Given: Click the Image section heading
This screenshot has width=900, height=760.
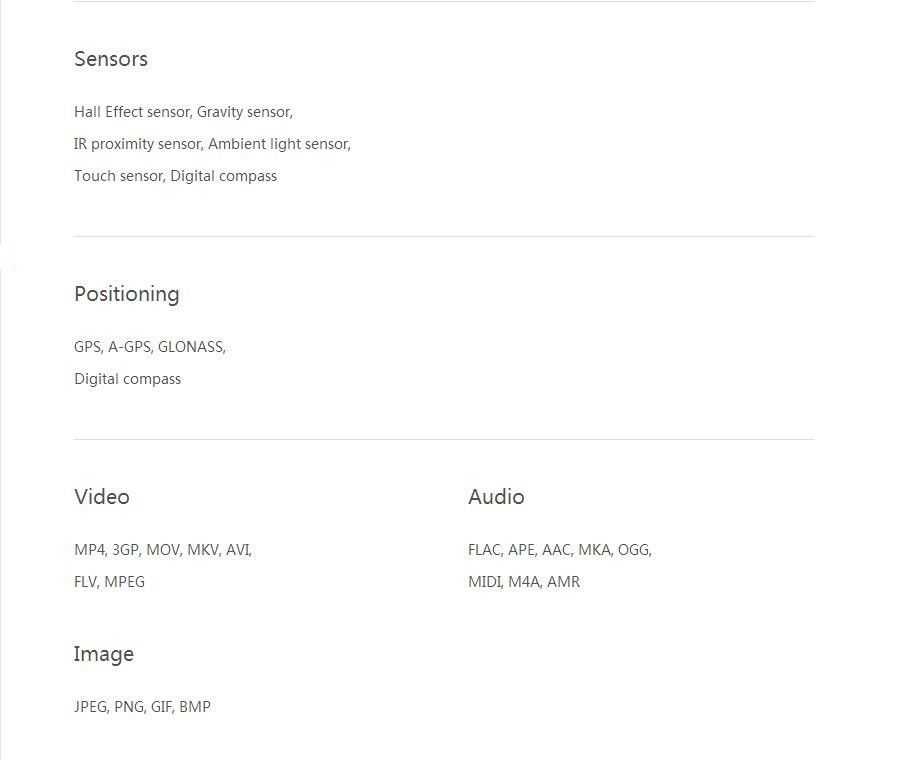Looking at the screenshot, I should coord(104,654).
